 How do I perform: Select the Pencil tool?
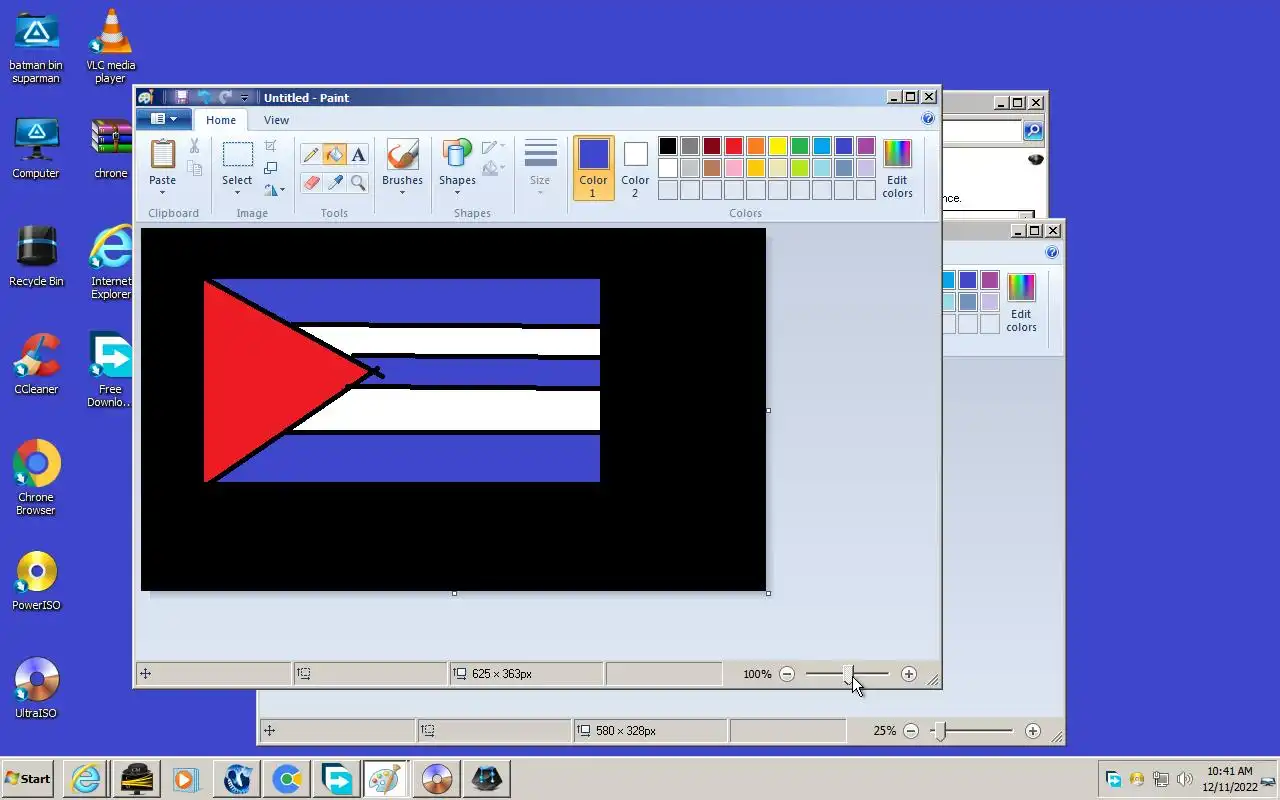(x=311, y=155)
